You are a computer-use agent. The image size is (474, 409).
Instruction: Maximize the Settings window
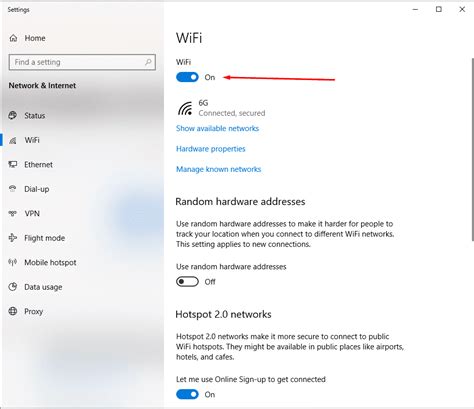click(439, 9)
